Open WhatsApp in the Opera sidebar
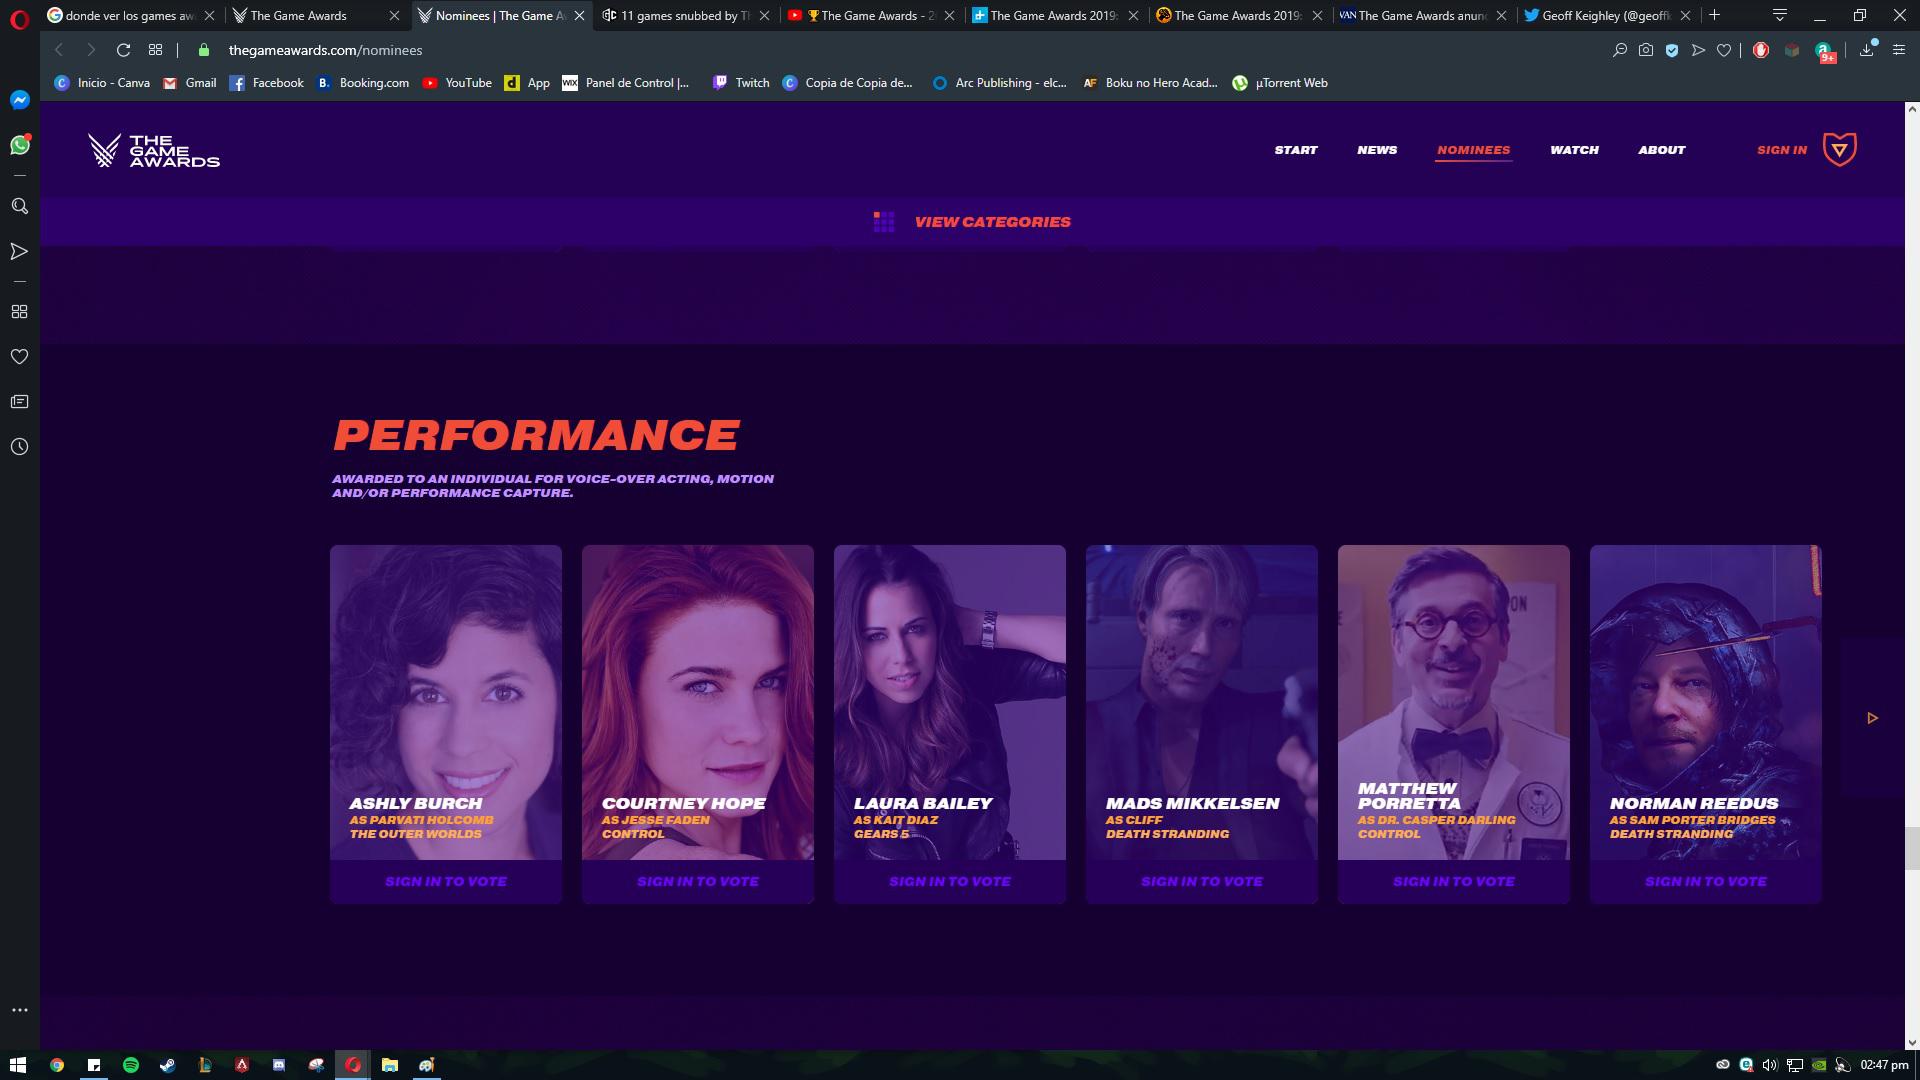 [x=19, y=146]
